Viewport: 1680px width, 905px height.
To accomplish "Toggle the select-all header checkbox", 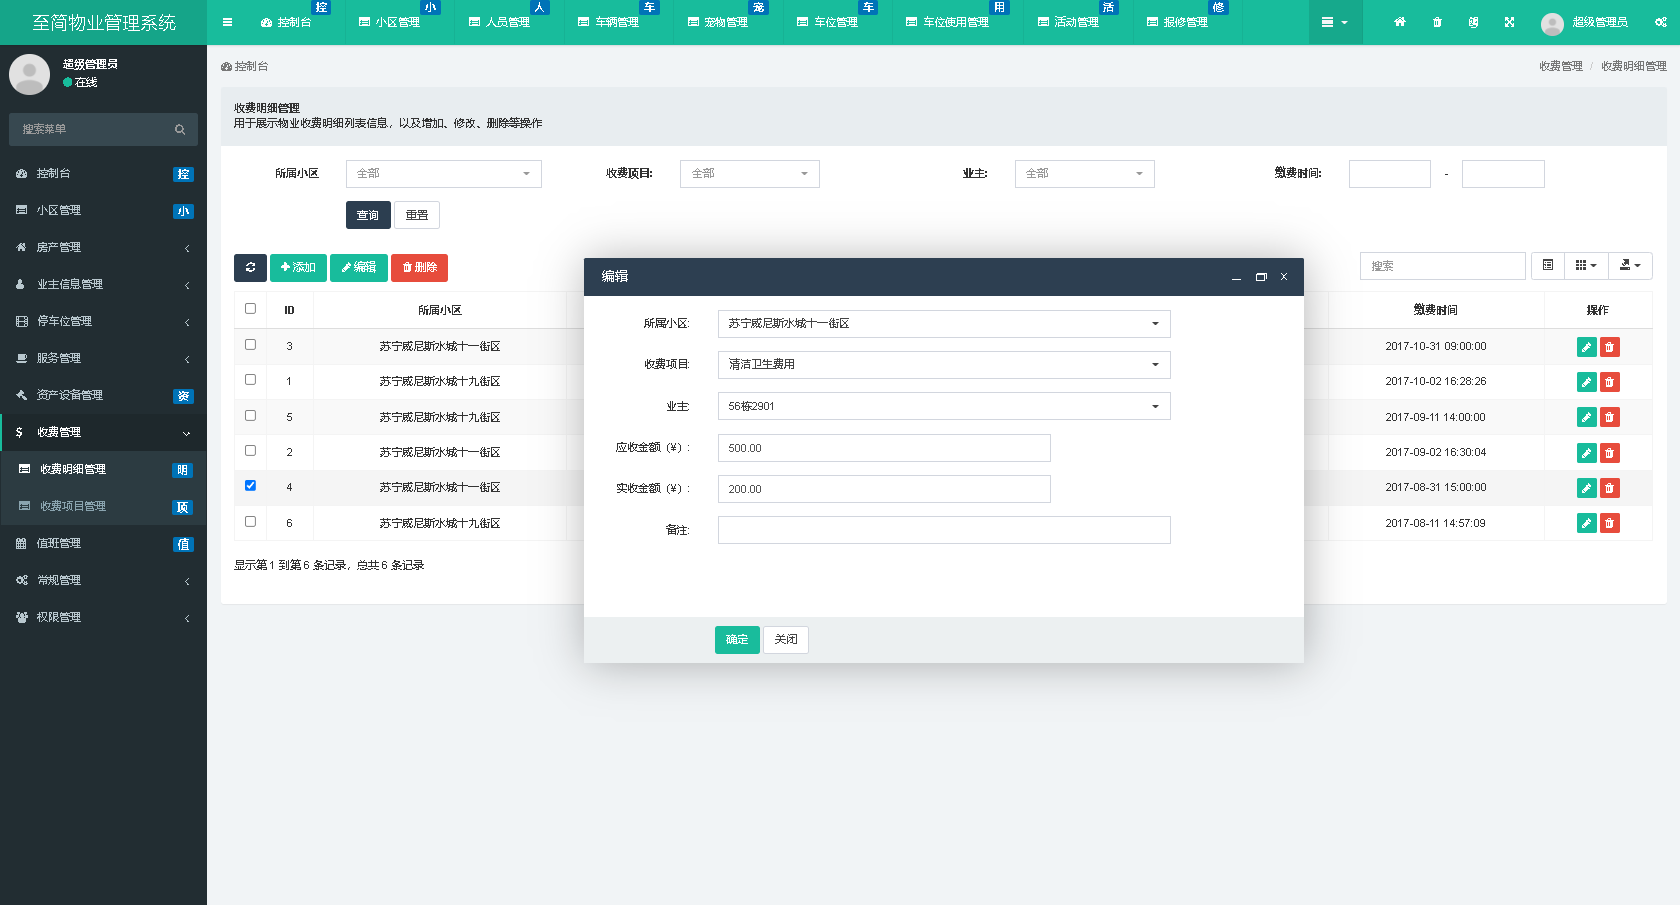I will point(250,309).
